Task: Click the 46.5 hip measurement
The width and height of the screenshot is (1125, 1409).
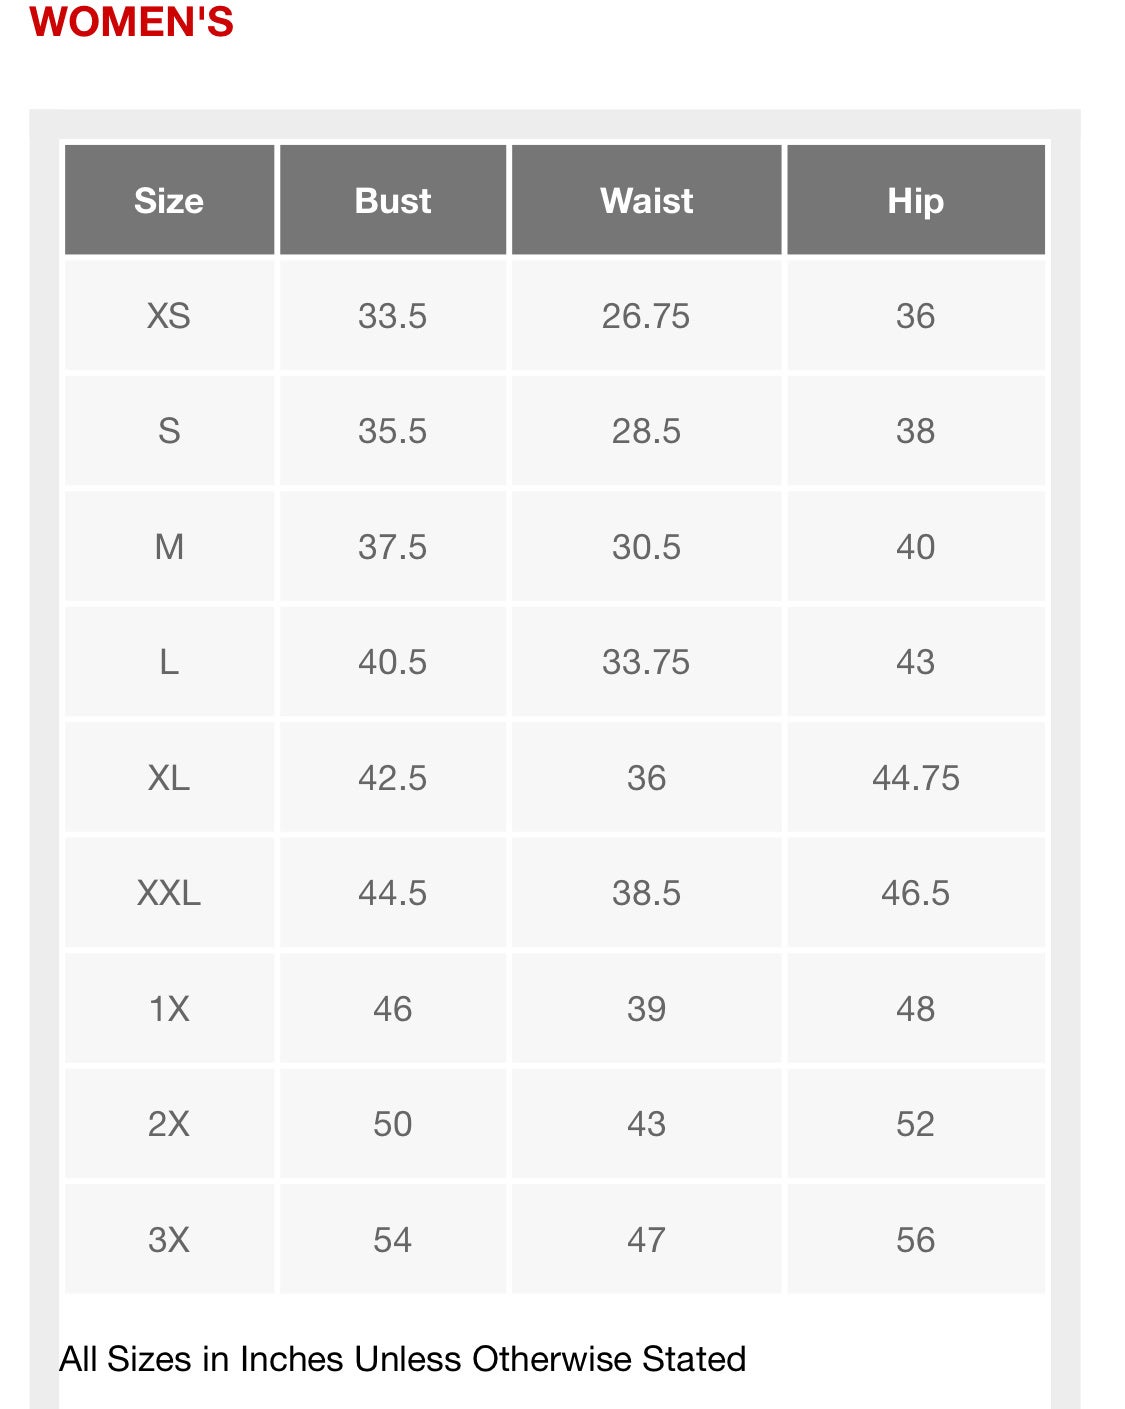Action: 916,893
